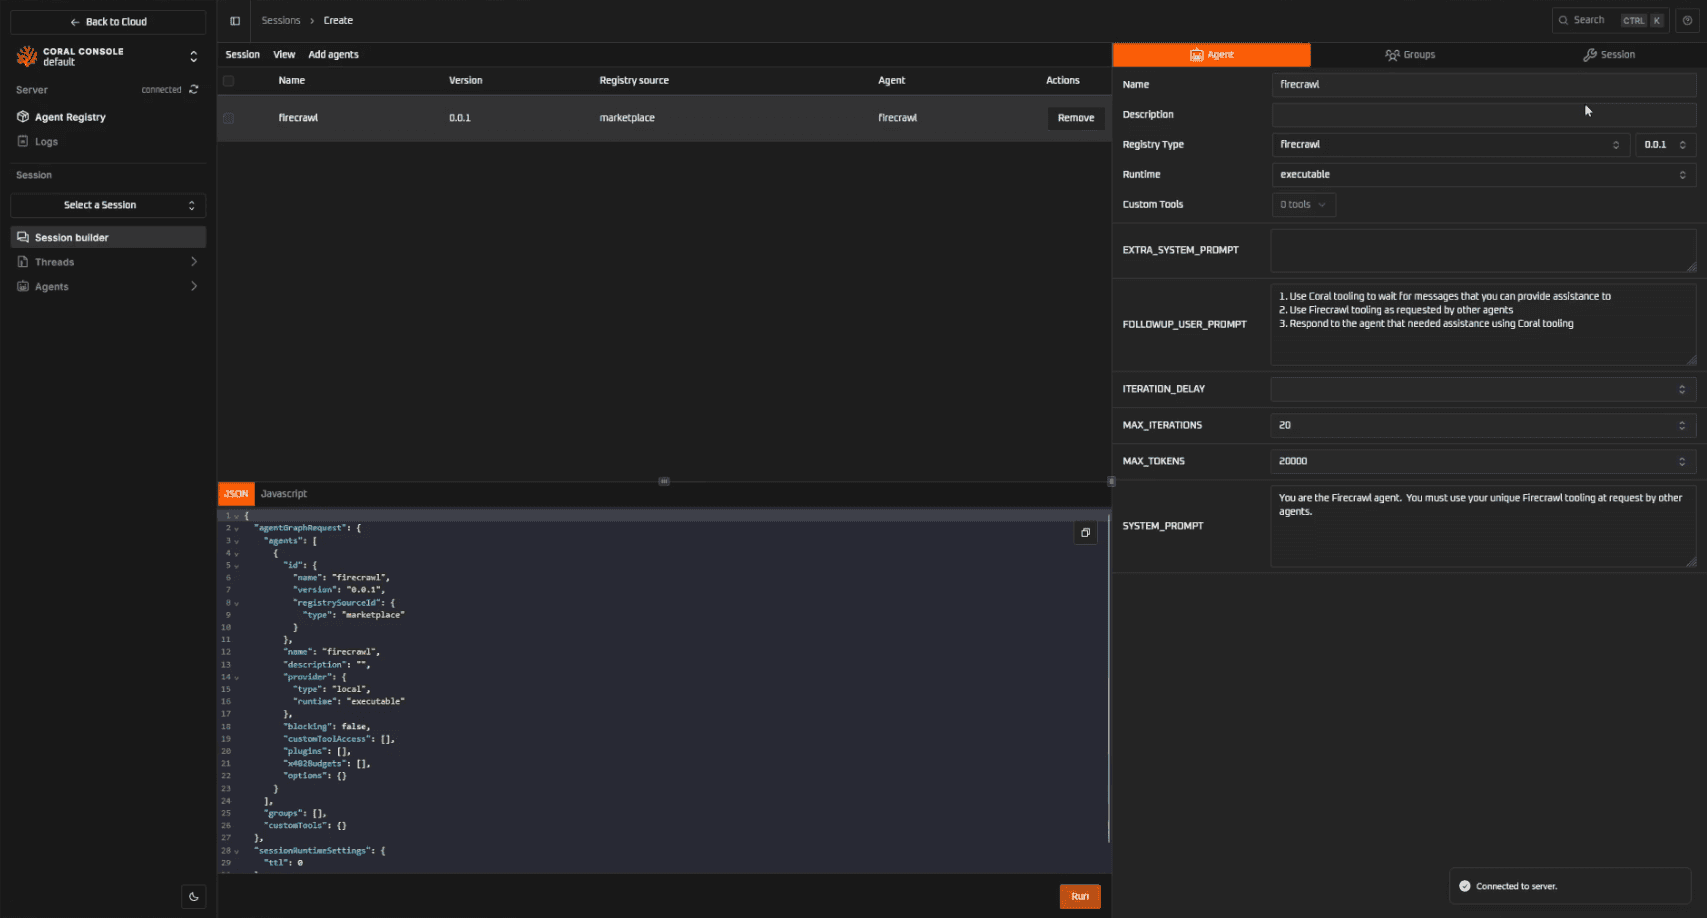This screenshot has width=1707, height=918.
Task: Remove the firecrawl agent
Action: coord(1076,118)
